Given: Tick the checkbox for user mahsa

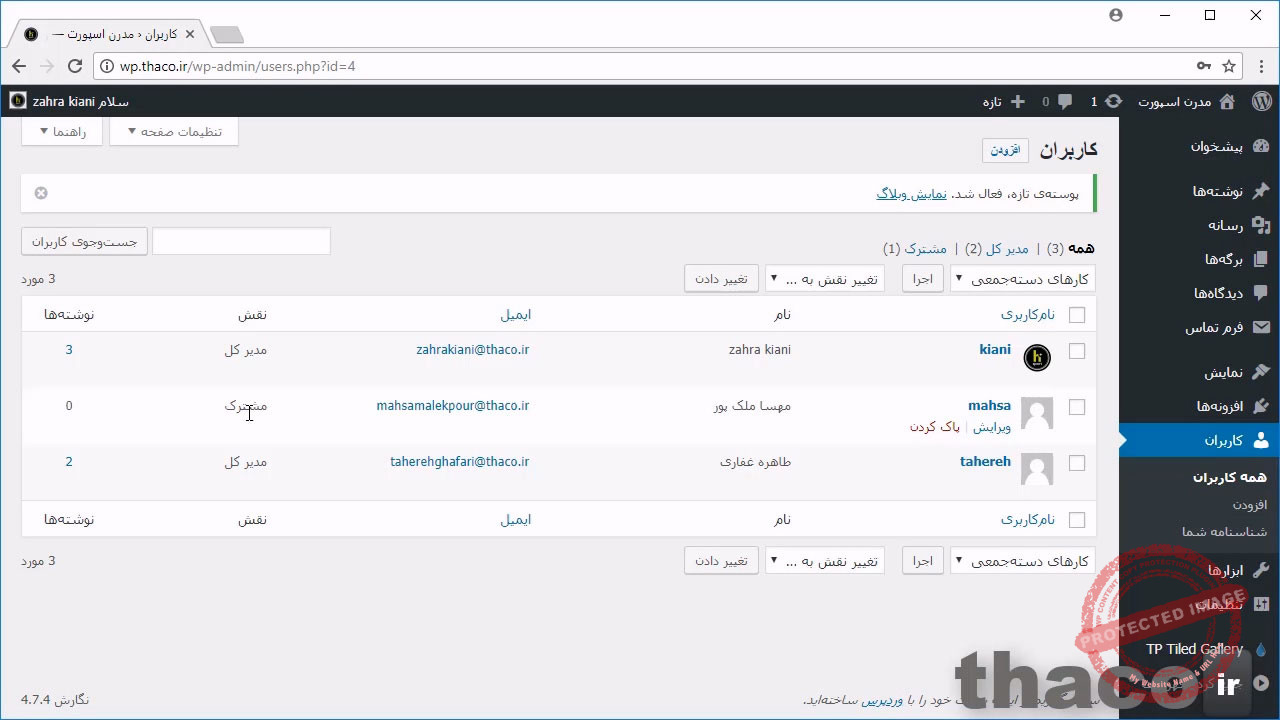Looking at the screenshot, I should [1077, 407].
